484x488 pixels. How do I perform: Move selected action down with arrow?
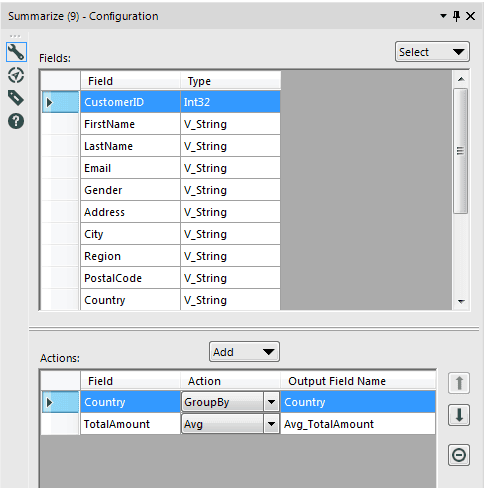coord(459,415)
